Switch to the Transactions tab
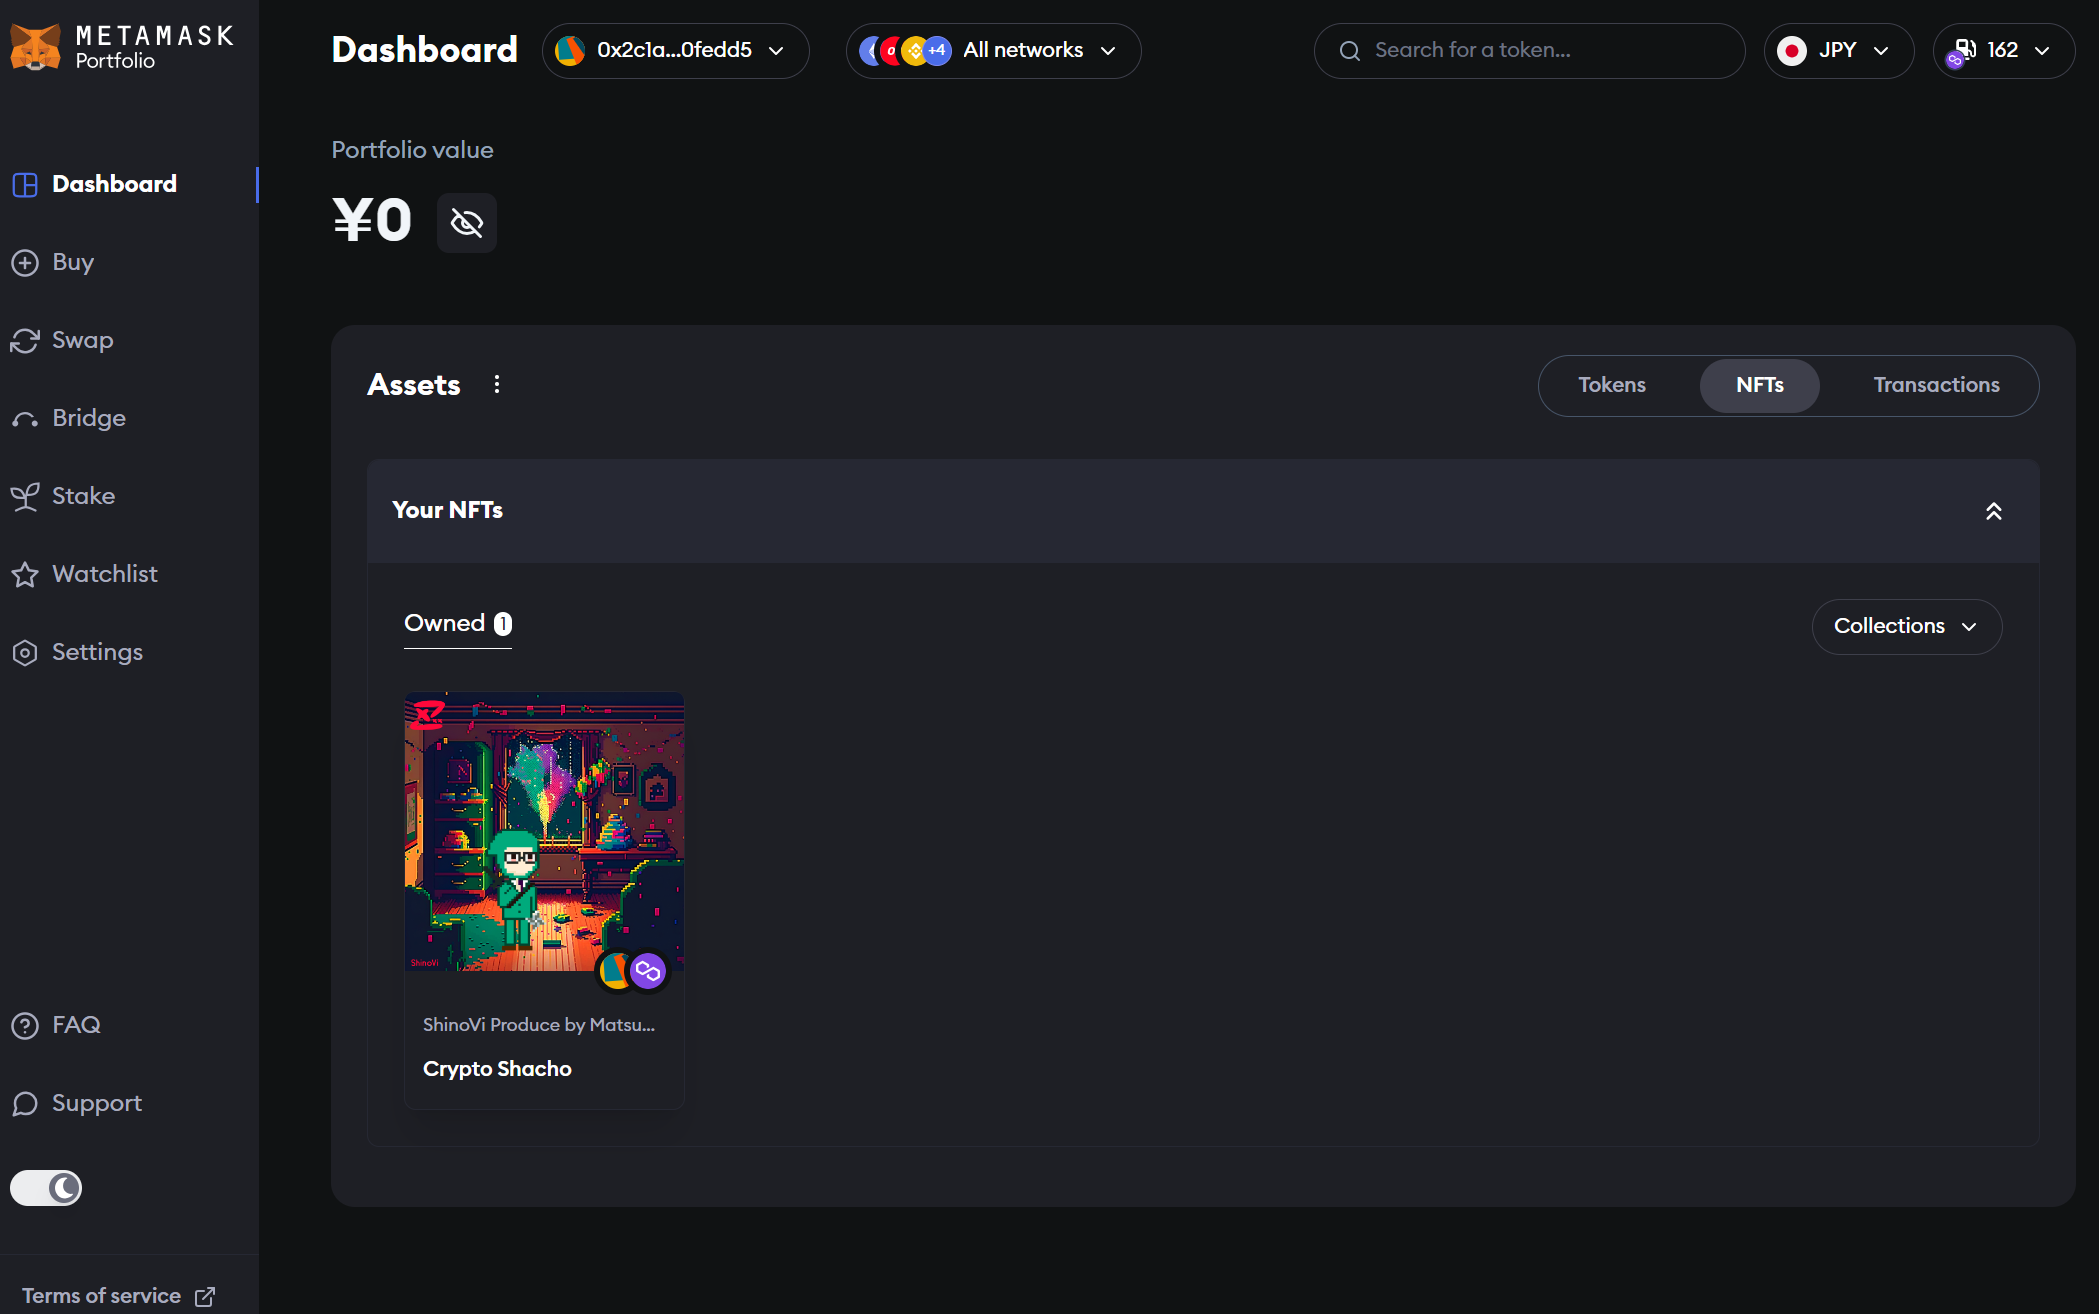Viewport: 2099px width, 1314px height. point(1936,386)
